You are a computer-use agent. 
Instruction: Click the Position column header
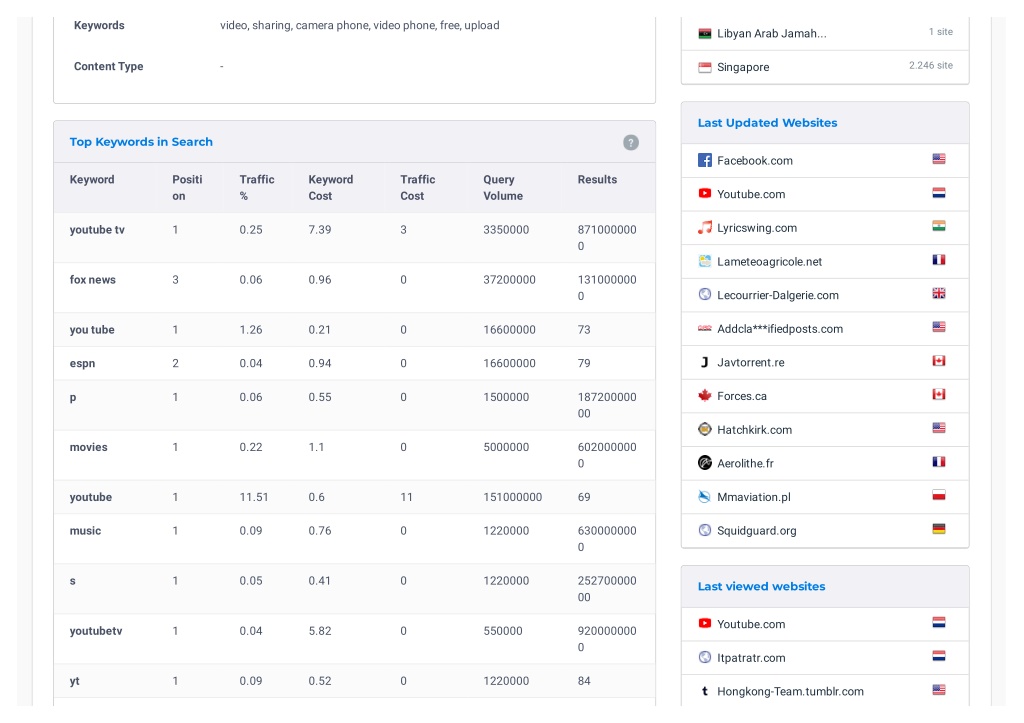point(187,187)
